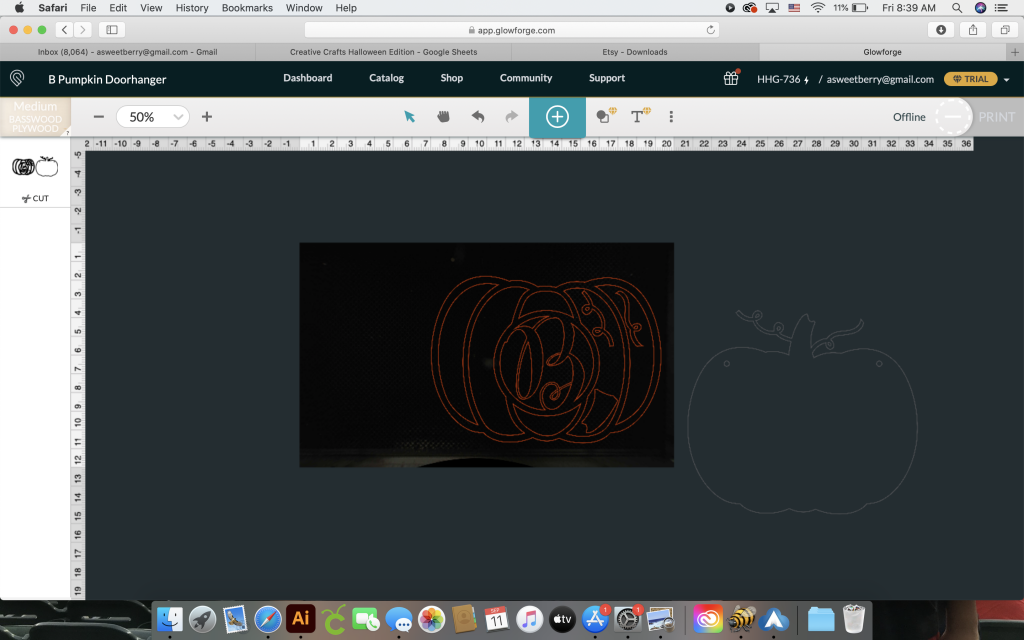Launch Adobe Illustrator from the dock
This screenshot has height=640, width=1024.
coord(300,618)
